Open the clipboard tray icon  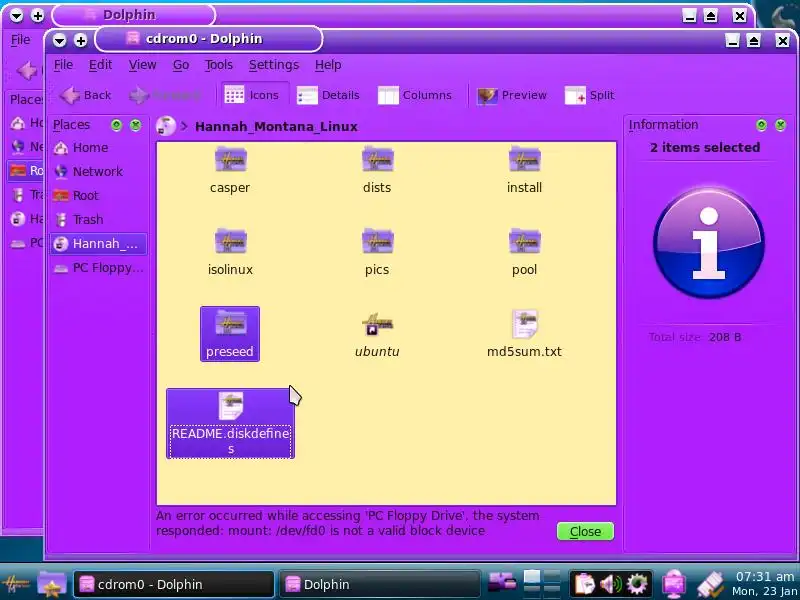[x=585, y=584]
